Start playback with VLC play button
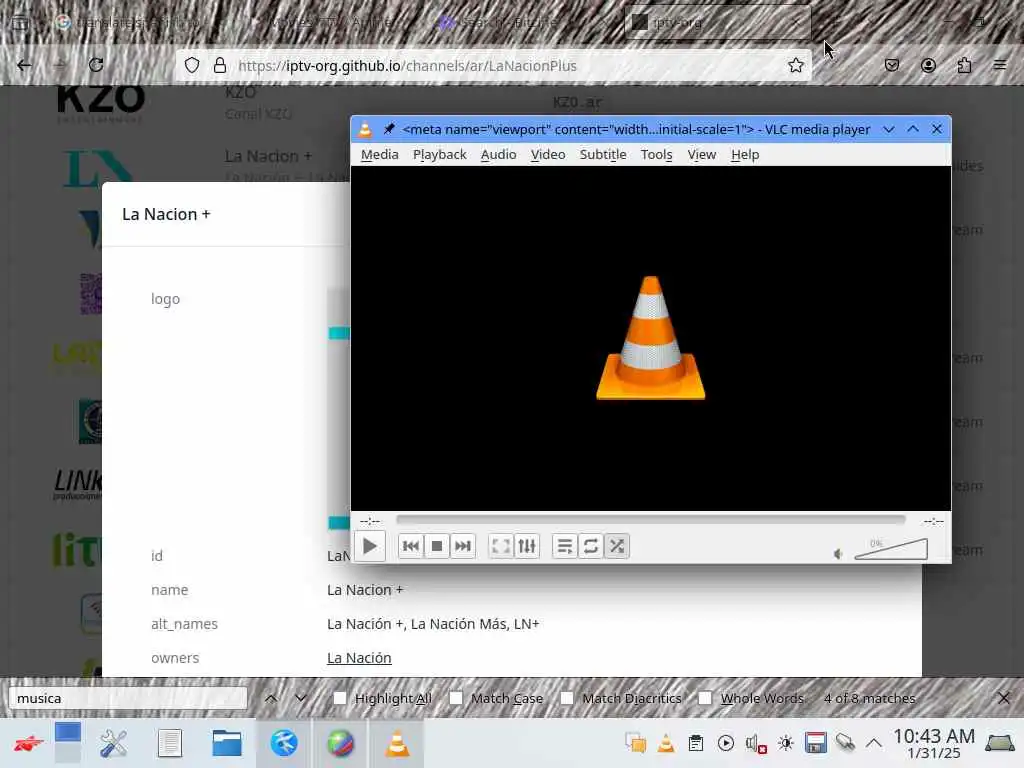Viewport: 1024px width, 768px height. (369, 546)
